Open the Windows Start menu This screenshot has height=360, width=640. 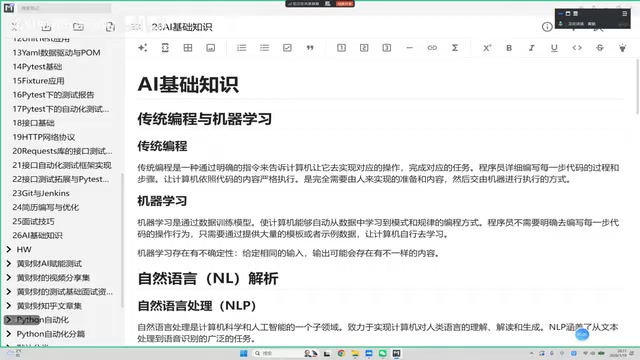[x=244, y=353]
